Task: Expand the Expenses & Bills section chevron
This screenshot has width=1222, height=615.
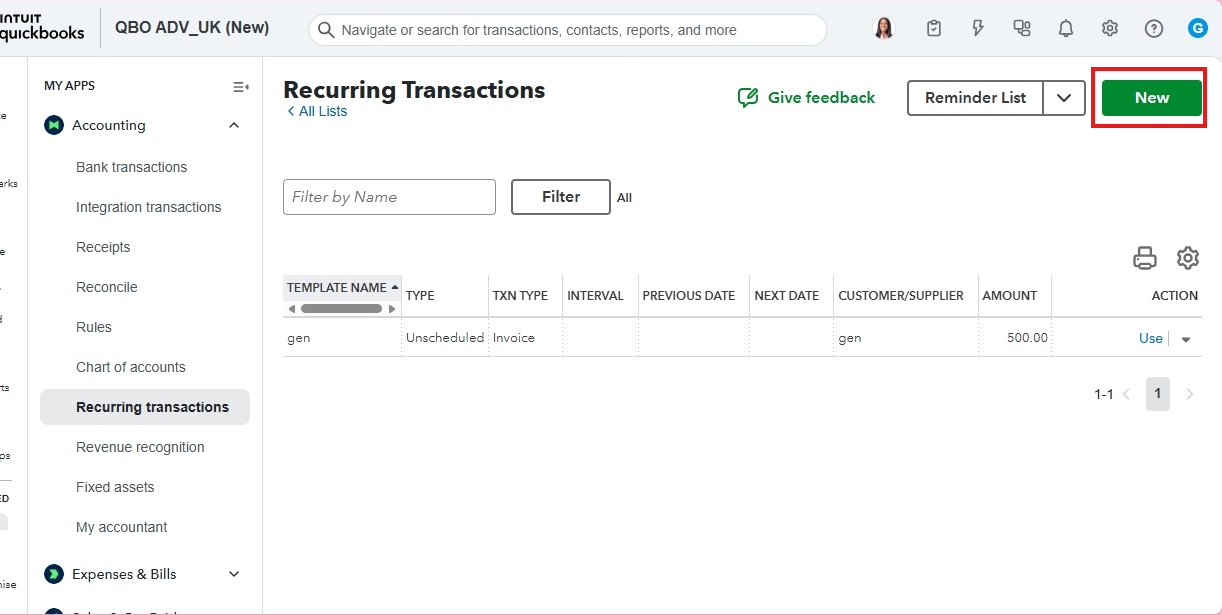Action: click(234, 574)
